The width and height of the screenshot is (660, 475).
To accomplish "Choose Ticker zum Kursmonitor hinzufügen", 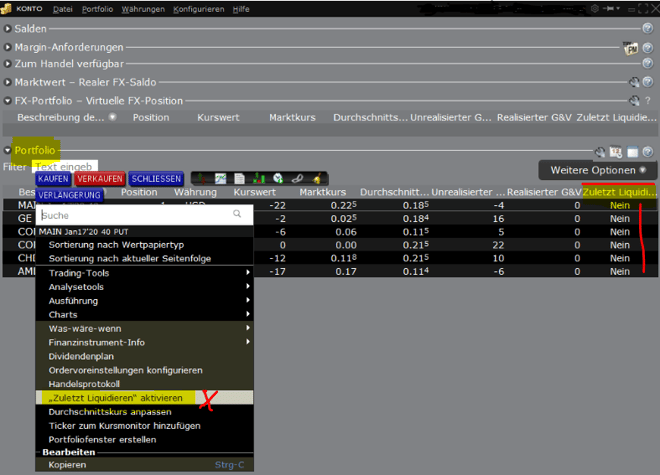I will (144, 426).
